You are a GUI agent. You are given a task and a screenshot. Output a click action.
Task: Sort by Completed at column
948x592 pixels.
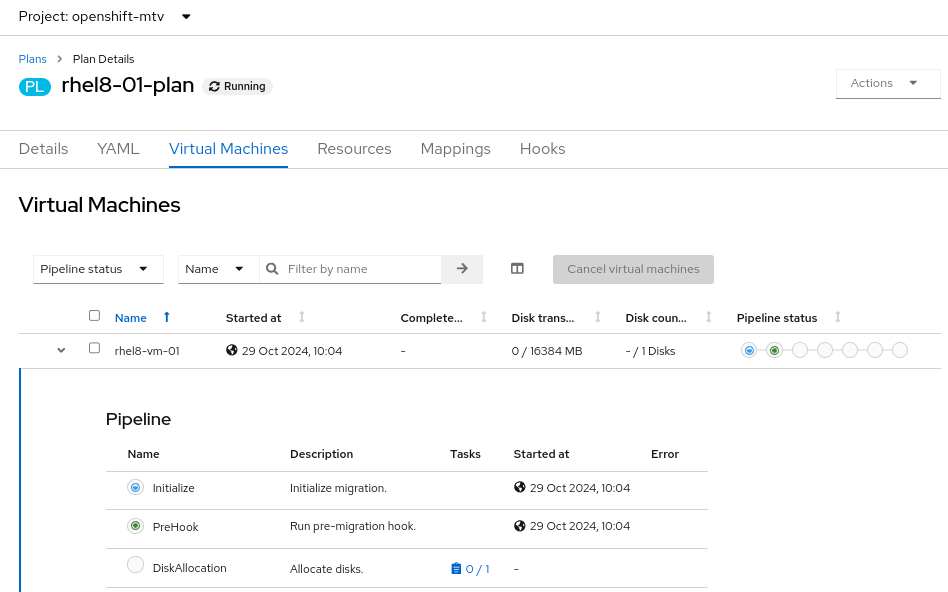(x=431, y=318)
